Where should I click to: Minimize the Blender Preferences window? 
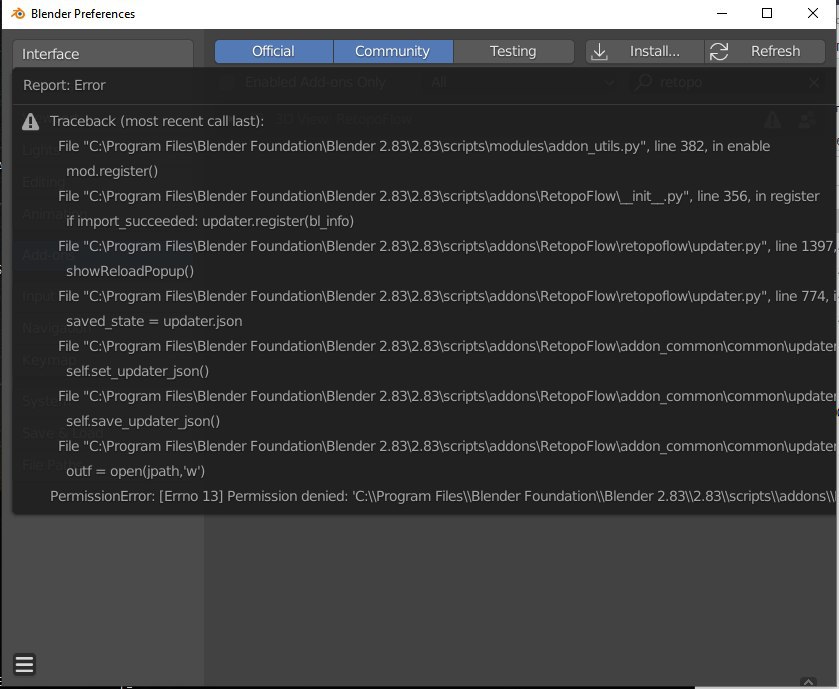(x=722, y=13)
